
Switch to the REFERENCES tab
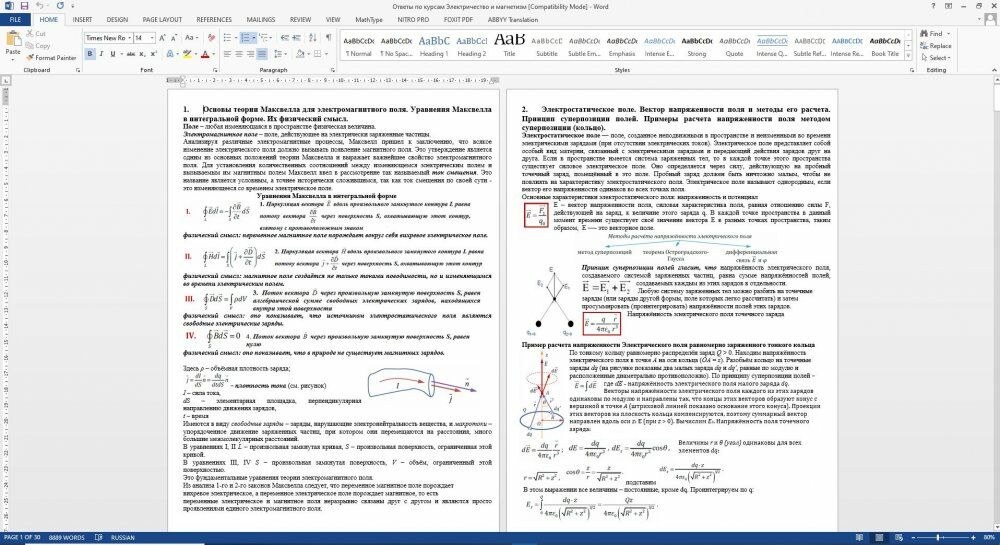point(214,19)
